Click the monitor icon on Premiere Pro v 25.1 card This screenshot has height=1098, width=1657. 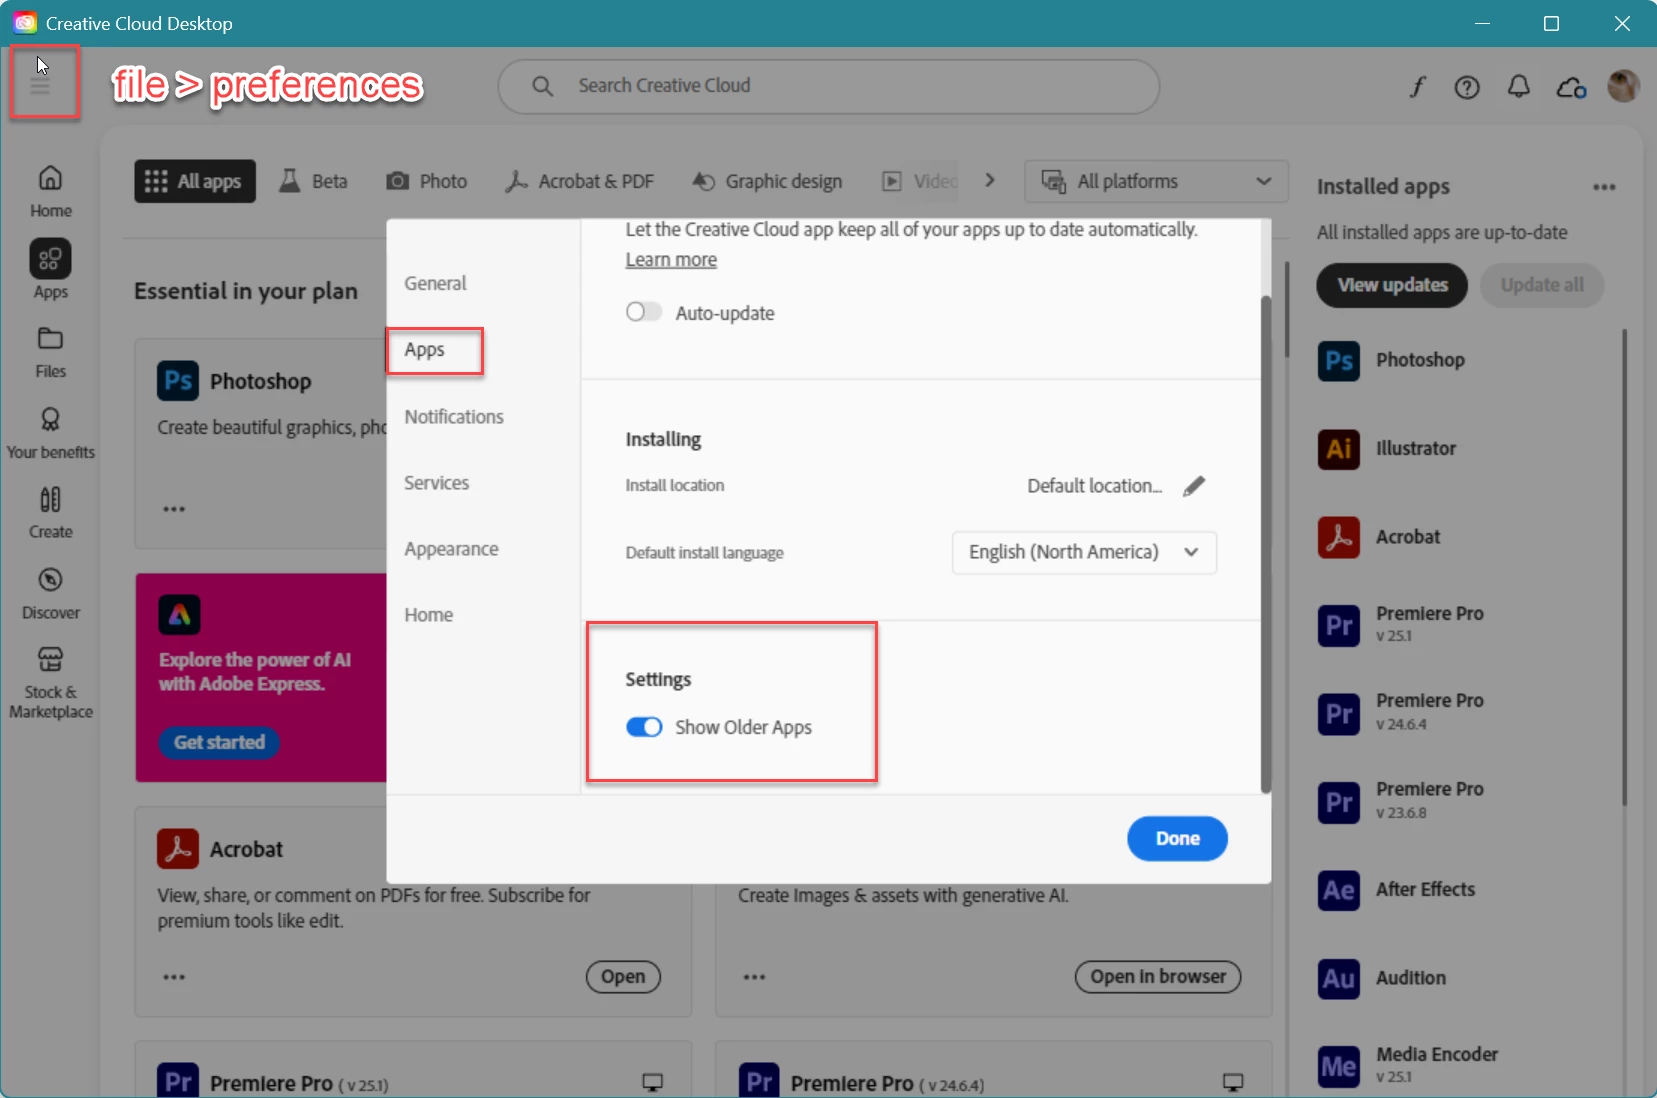point(652,1082)
